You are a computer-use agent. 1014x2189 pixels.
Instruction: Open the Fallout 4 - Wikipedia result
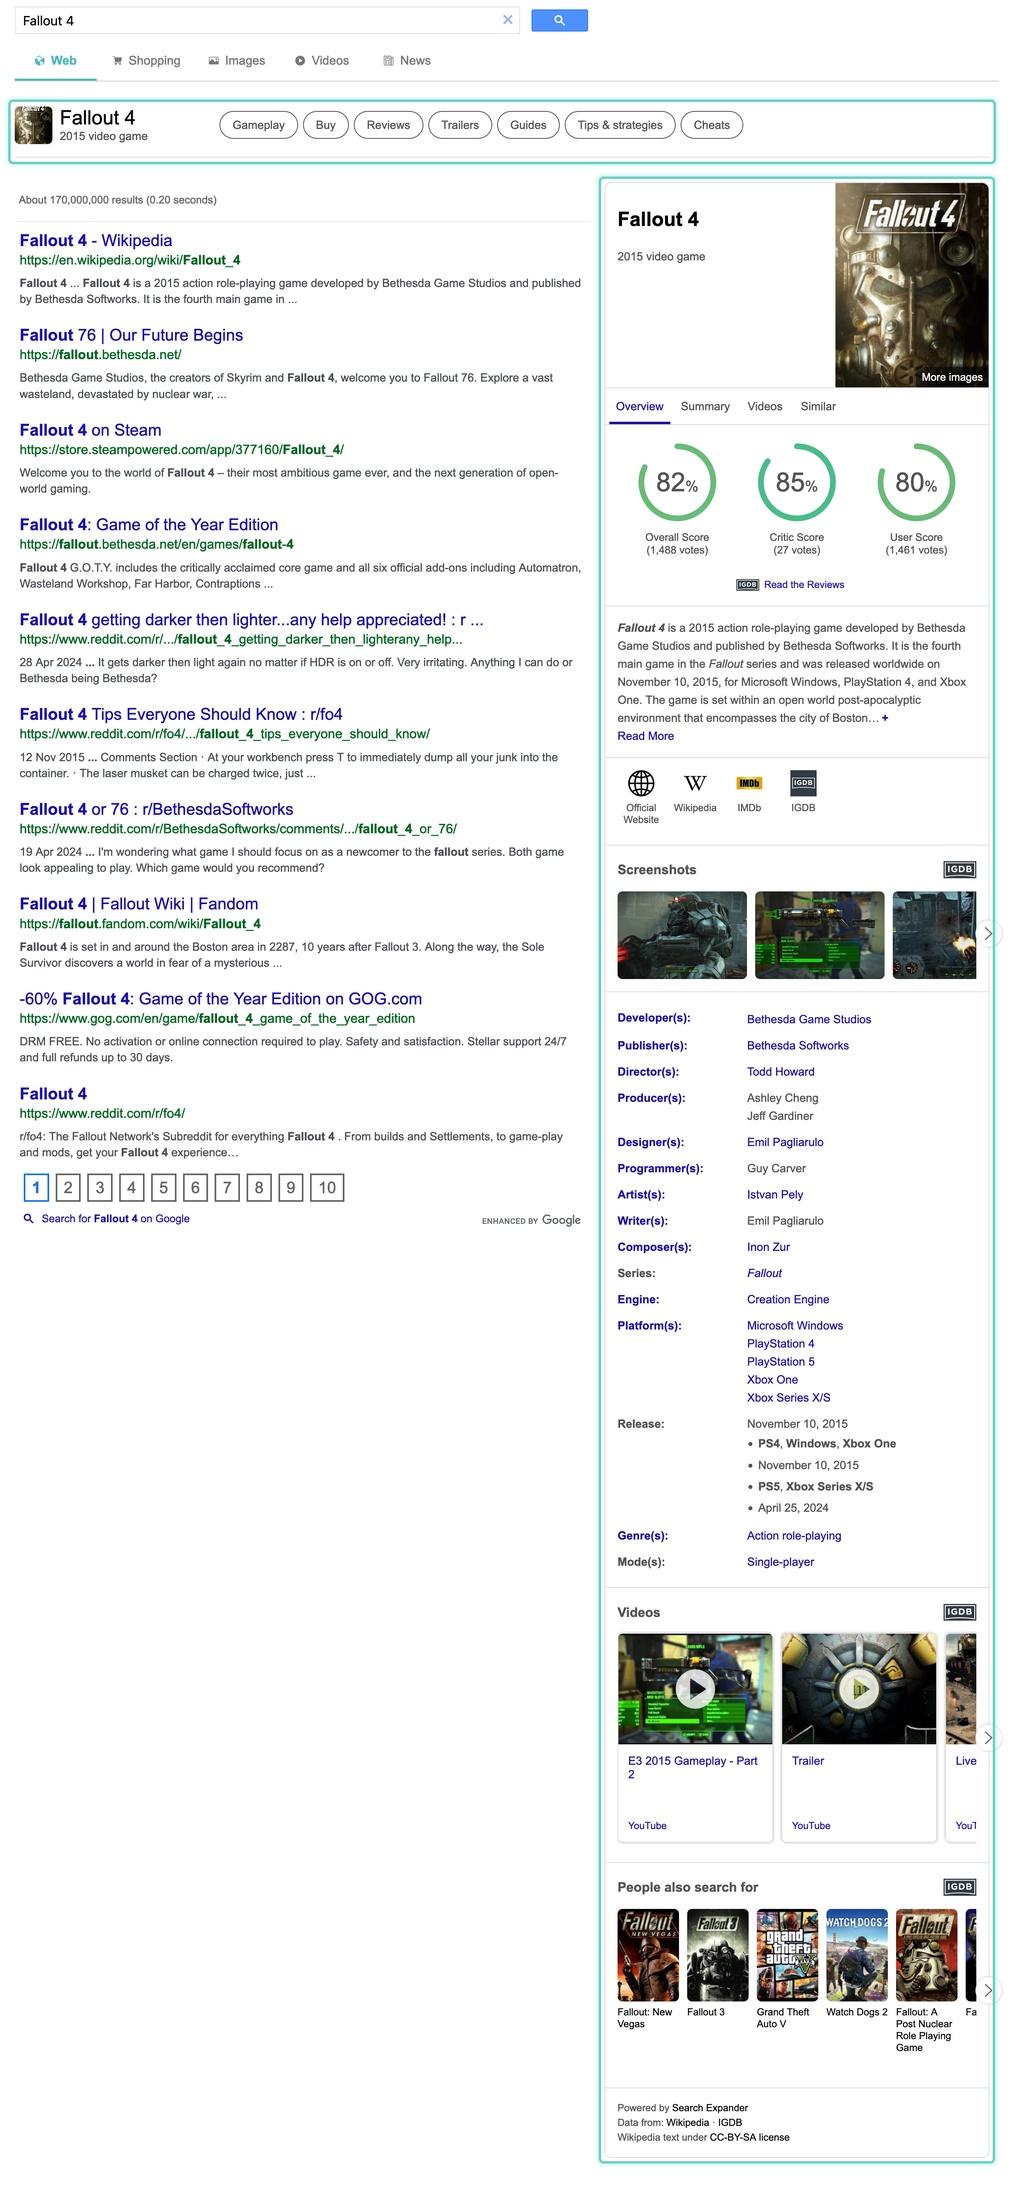tap(96, 240)
